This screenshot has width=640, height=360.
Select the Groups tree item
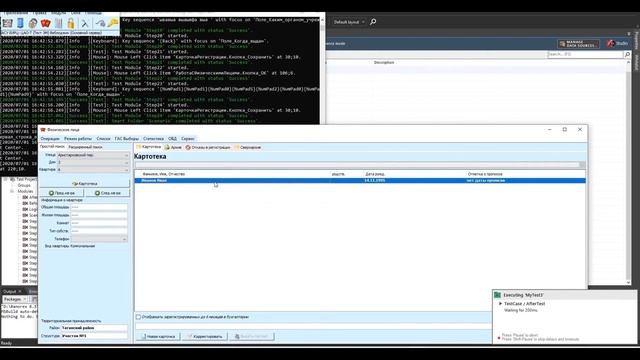click(x=24, y=185)
